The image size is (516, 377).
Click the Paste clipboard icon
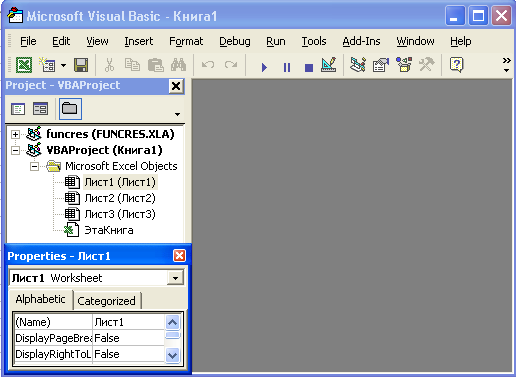(x=155, y=65)
